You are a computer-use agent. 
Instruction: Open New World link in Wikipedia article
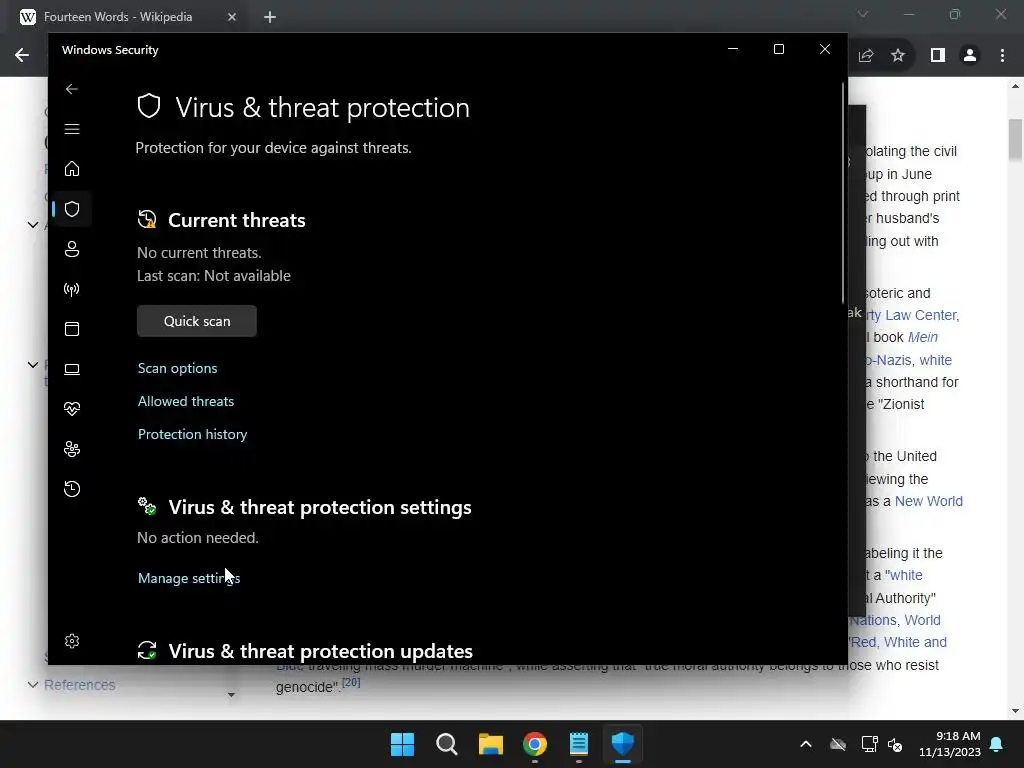click(x=929, y=501)
